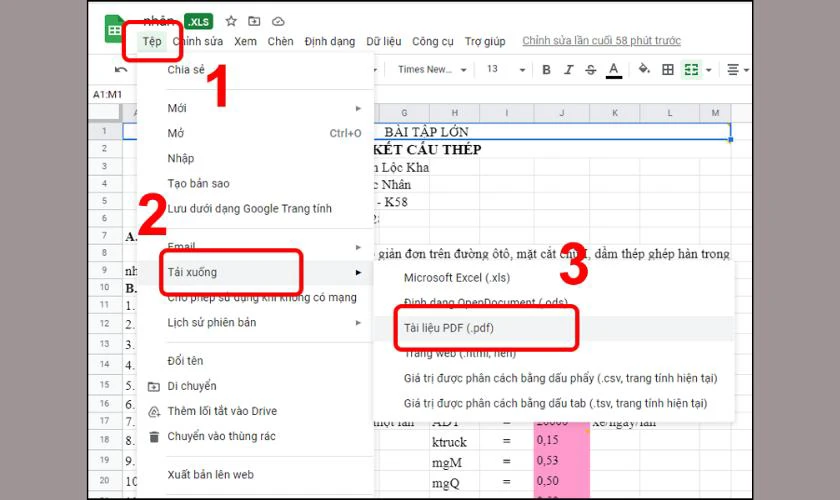The height and width of the screenshot is (500, 840).
Task: Download as Microsoft Excel (.xls)
Action: click(554, 278)
